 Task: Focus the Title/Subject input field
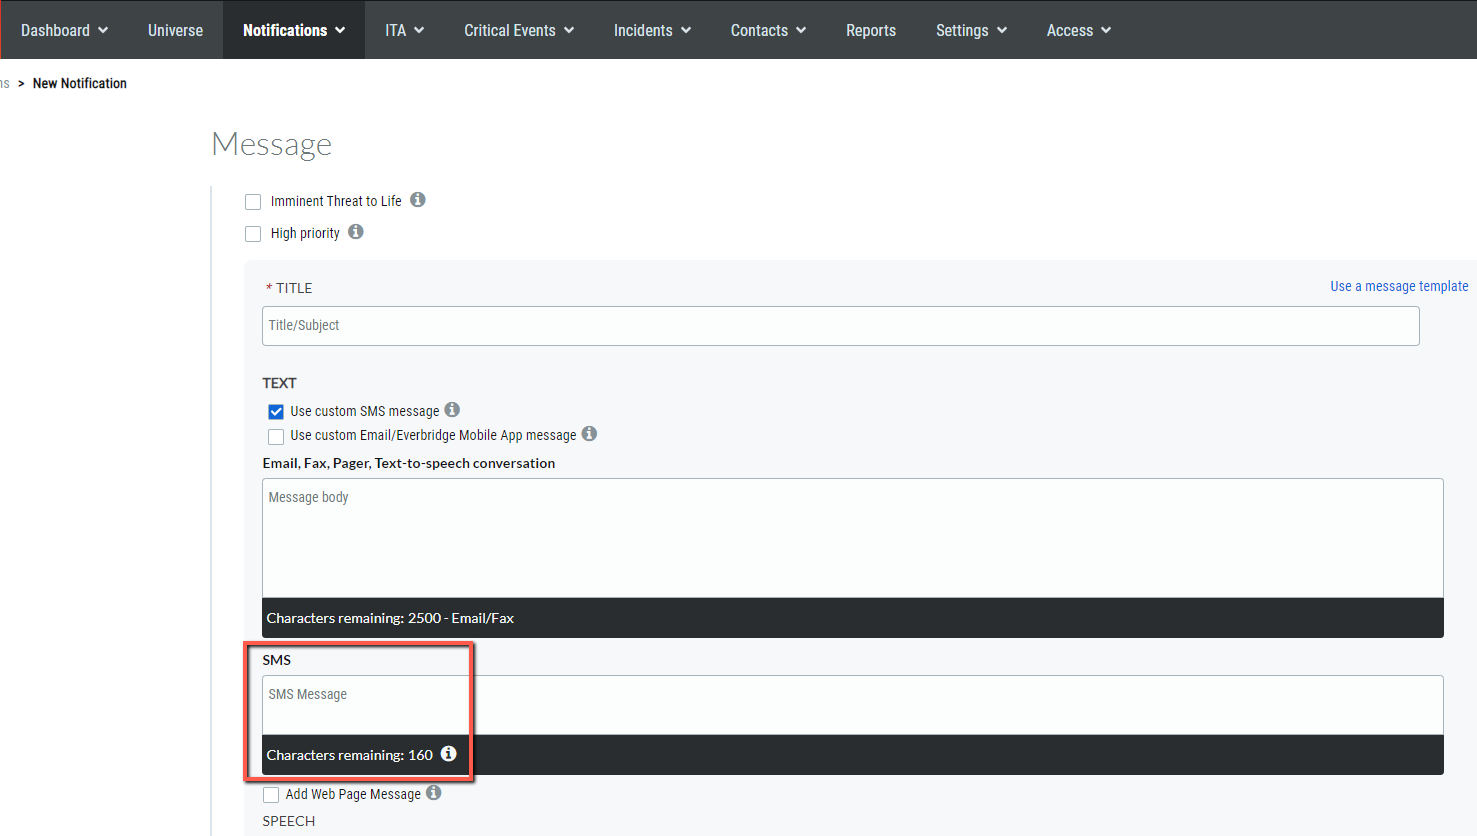(840, 326)
